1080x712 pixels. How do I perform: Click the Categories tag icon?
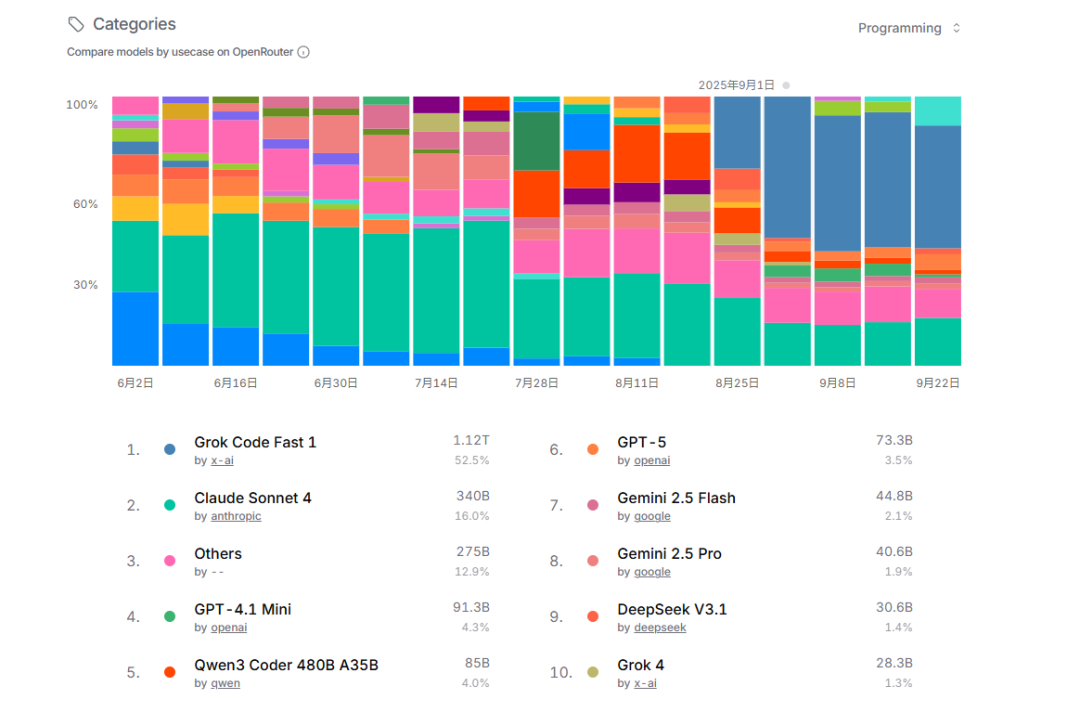[76, 24]
